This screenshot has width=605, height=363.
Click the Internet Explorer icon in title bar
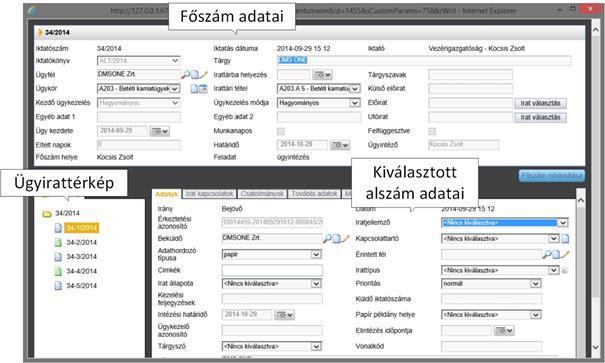[x=33, y=11]
